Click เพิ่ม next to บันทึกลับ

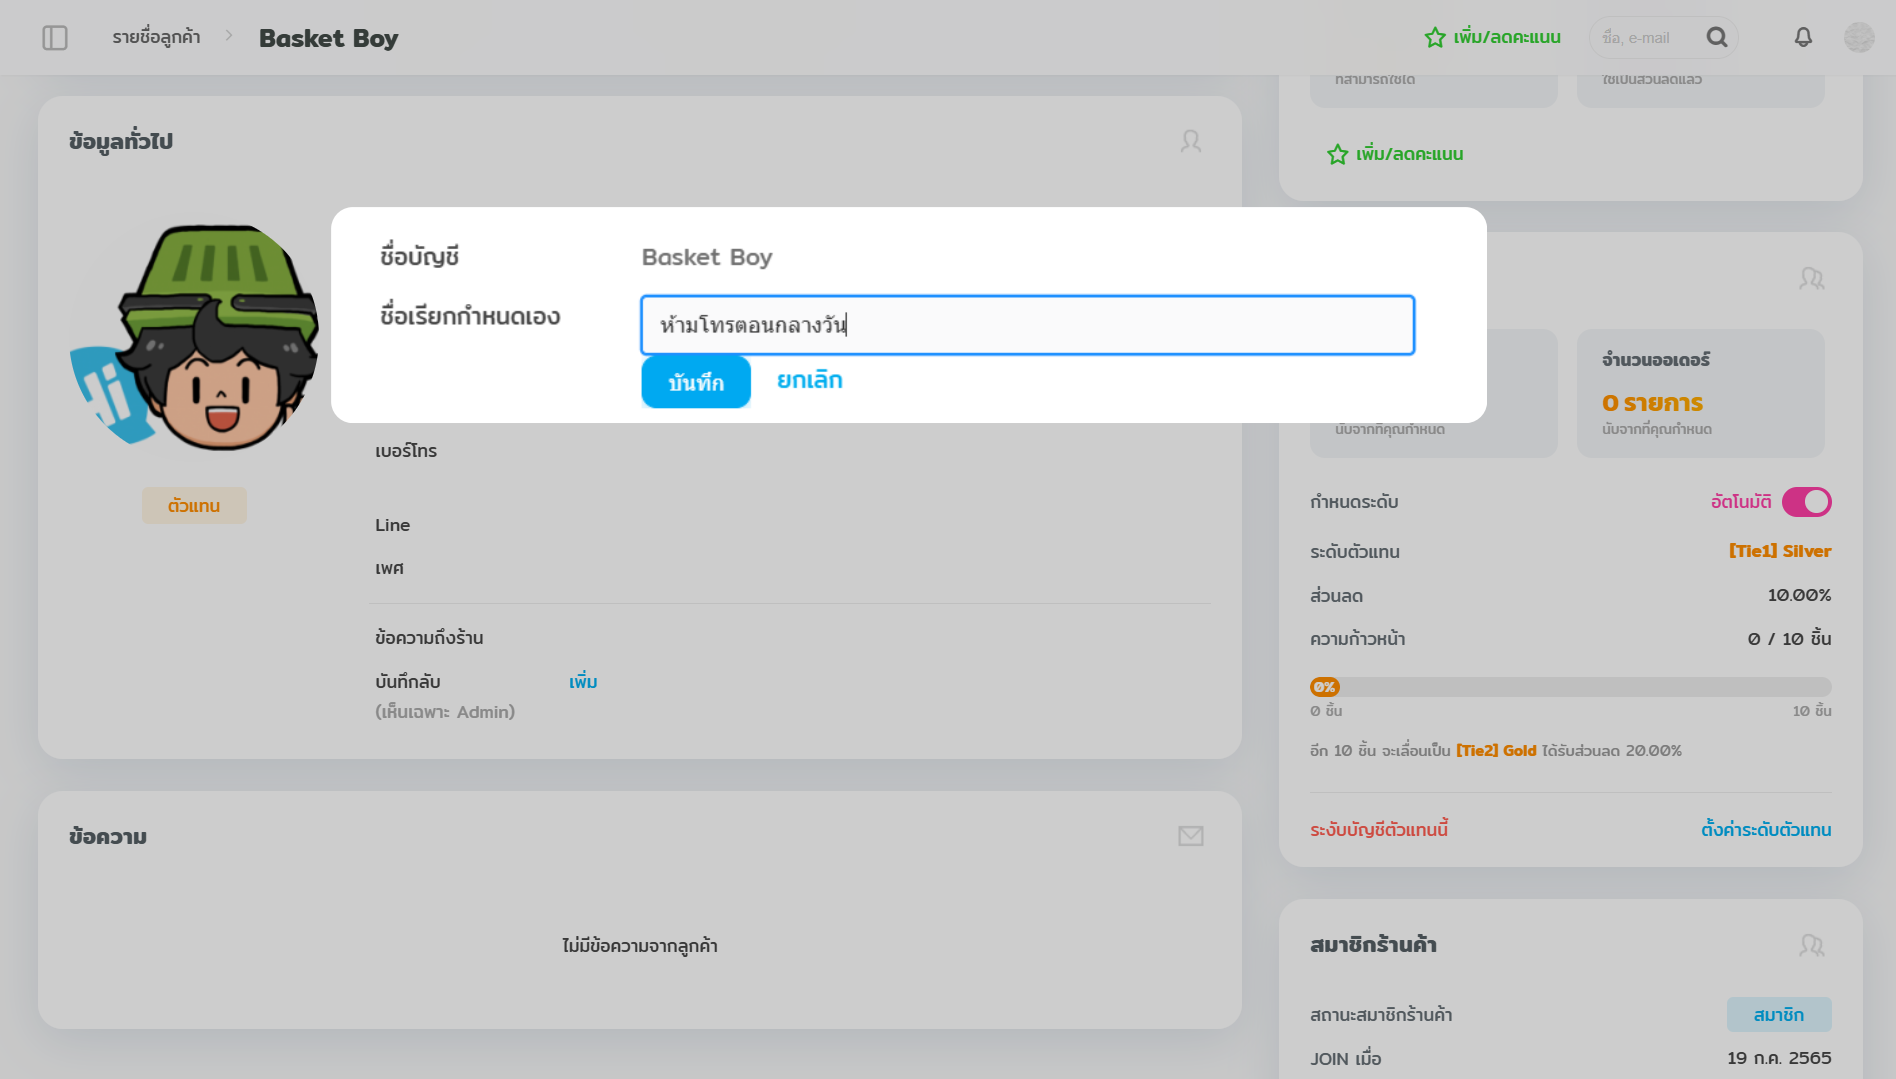[584, 681]
